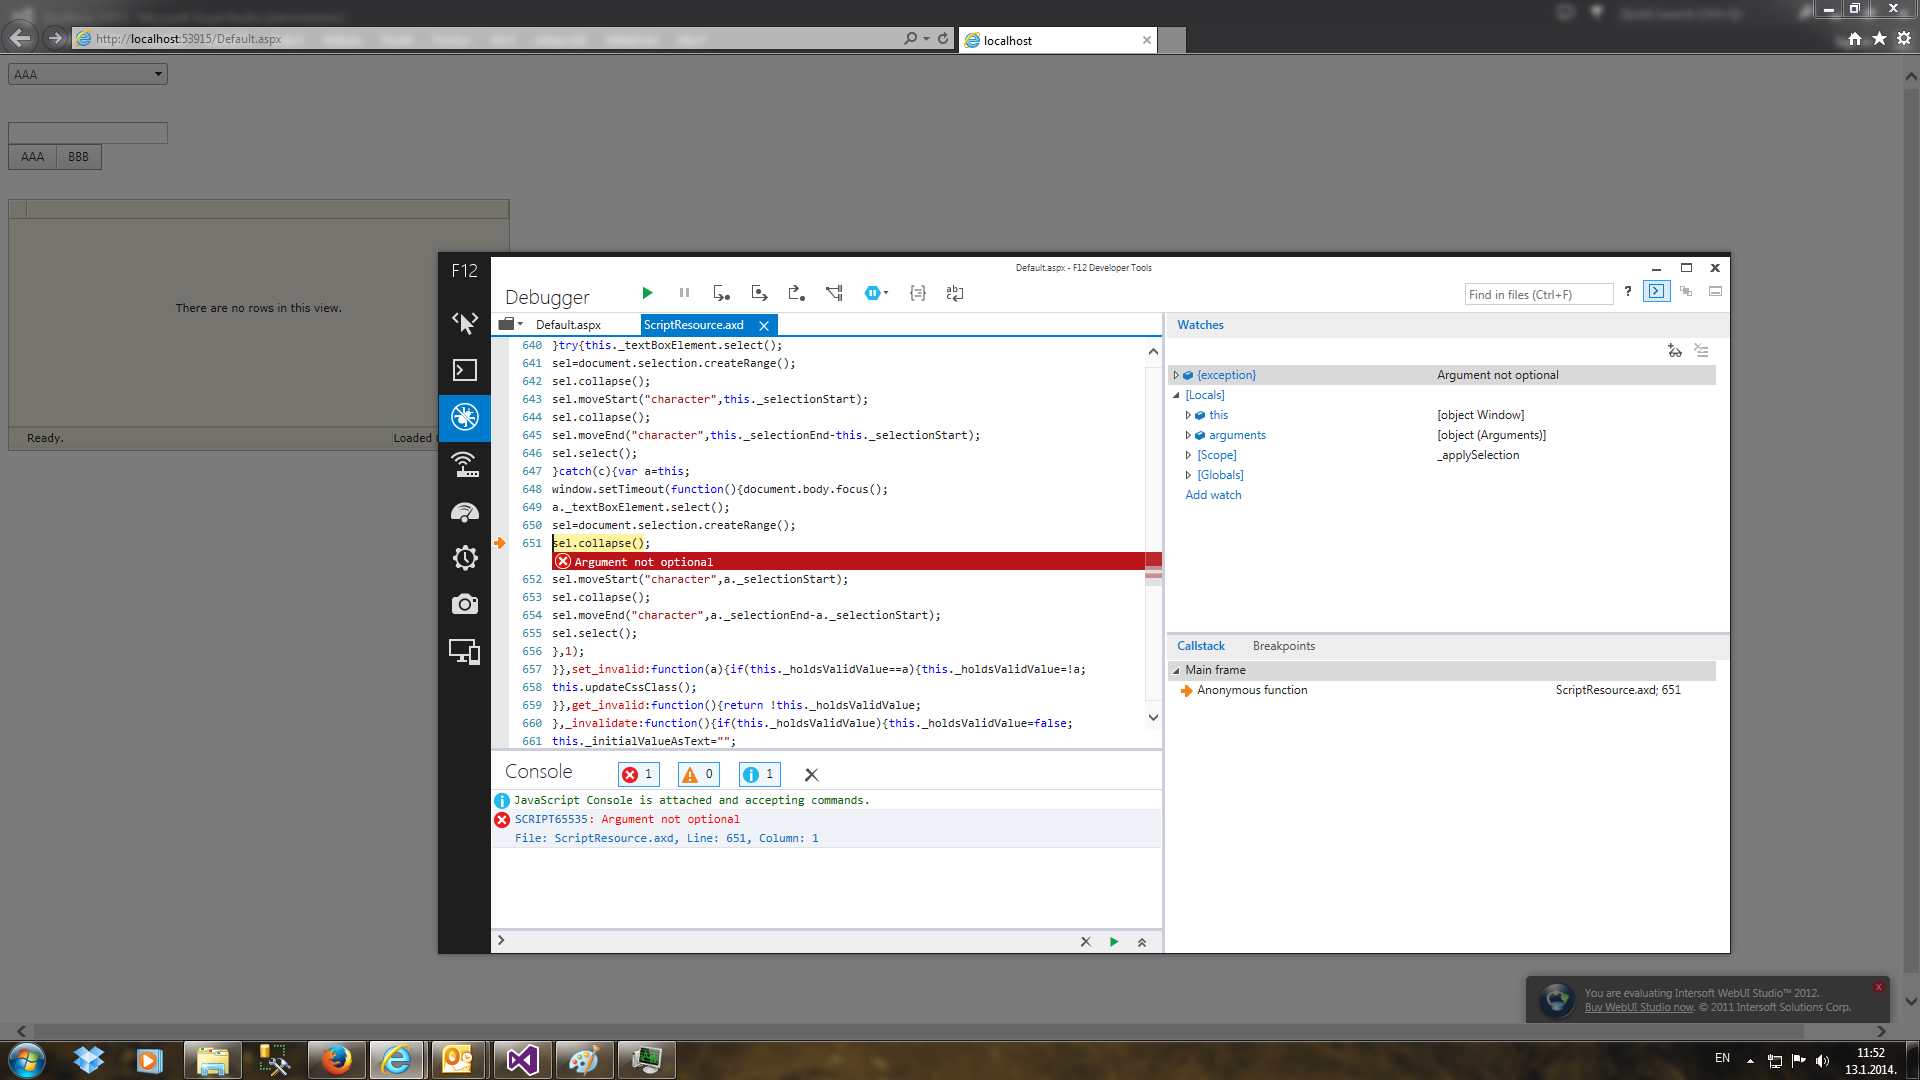Switch to the Breakpoints tab
Image resolution: width=1920 pixels, height=1080 pixels.
coord(1283,646)
